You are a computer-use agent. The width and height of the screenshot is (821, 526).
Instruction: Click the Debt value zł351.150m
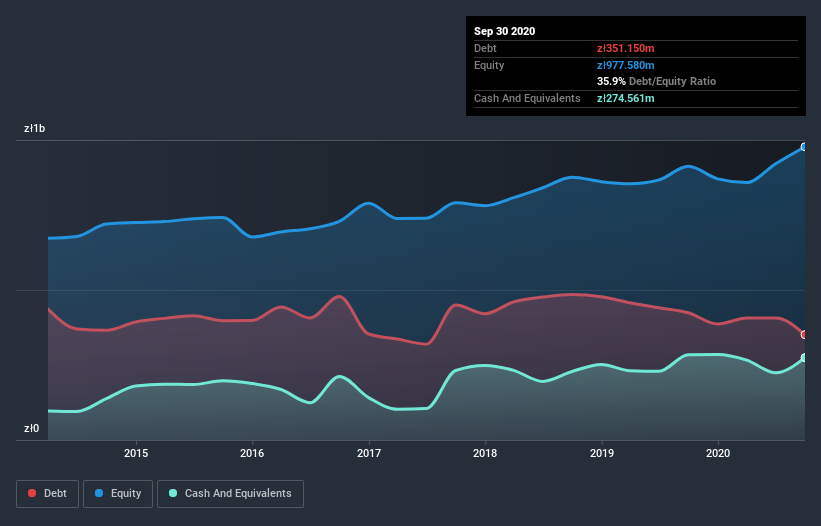[x=626, y=48]
